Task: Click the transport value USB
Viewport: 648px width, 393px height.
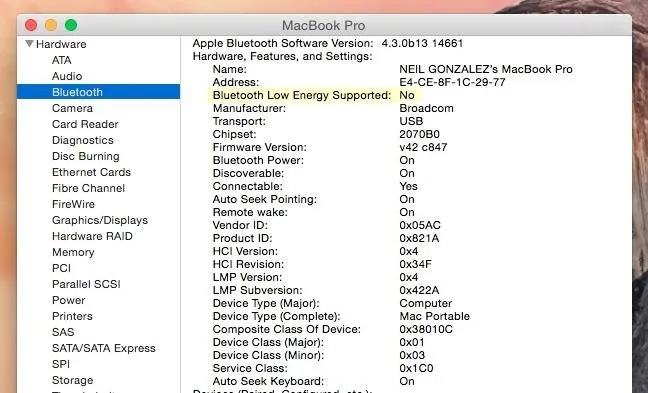Action: (411, 121)
